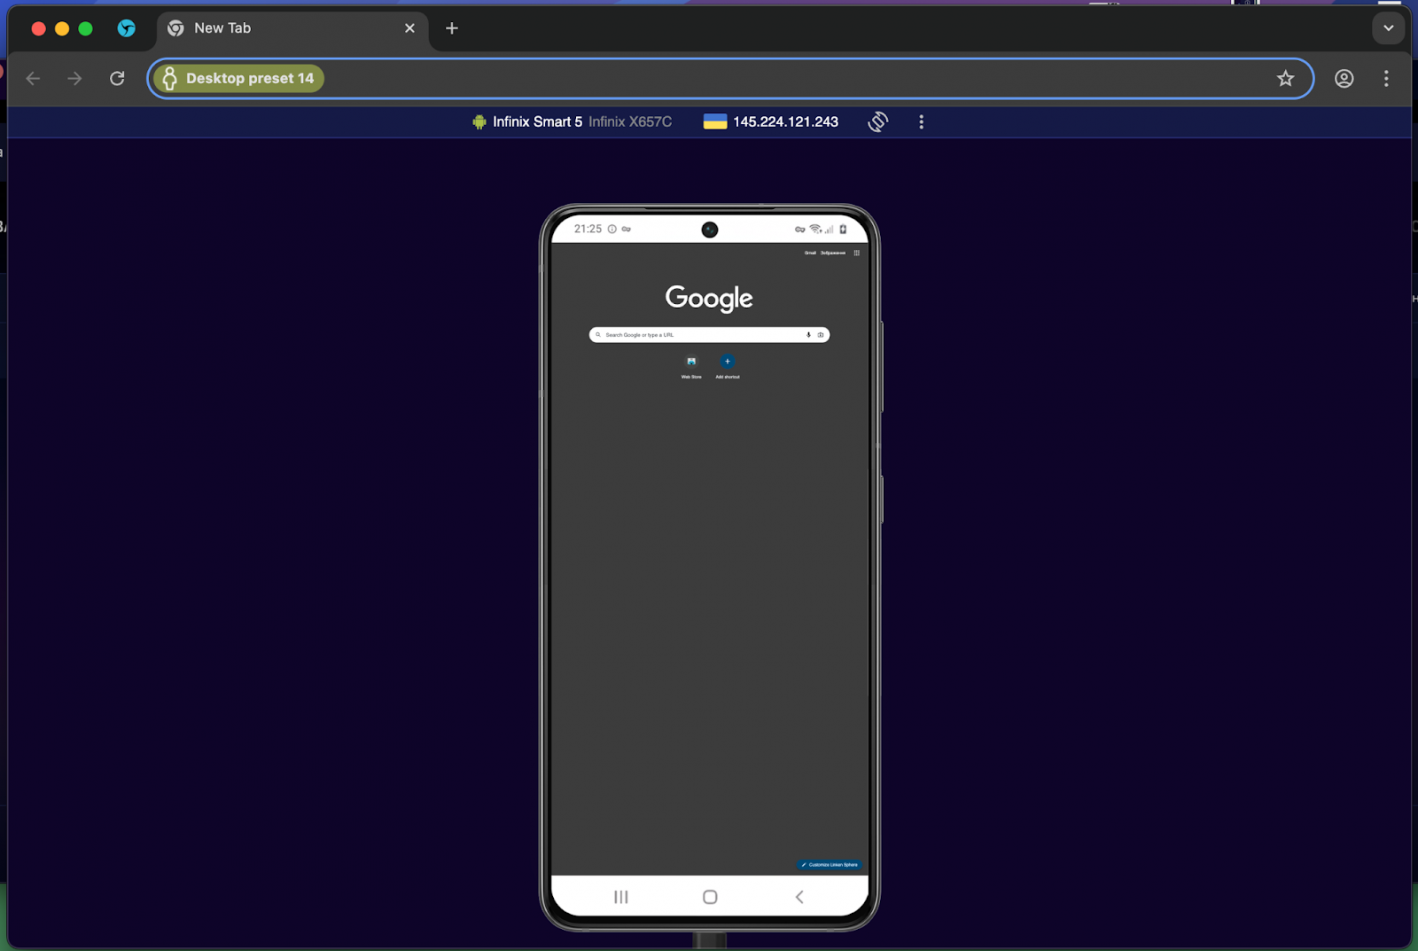Open the browser three-dot menu
Viewport: 1418px width, 951px height.
click(1386, 78)
